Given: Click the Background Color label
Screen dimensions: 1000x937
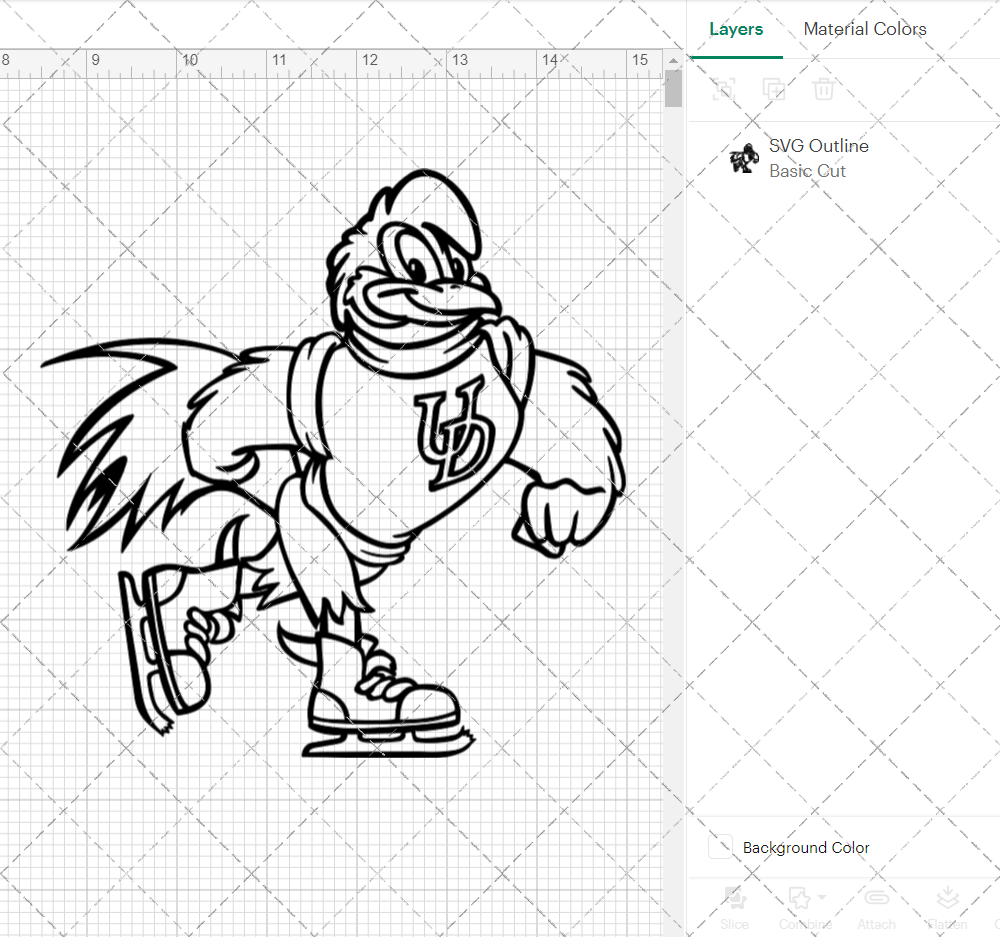Looking at the screenshot, I should [806, 847].
